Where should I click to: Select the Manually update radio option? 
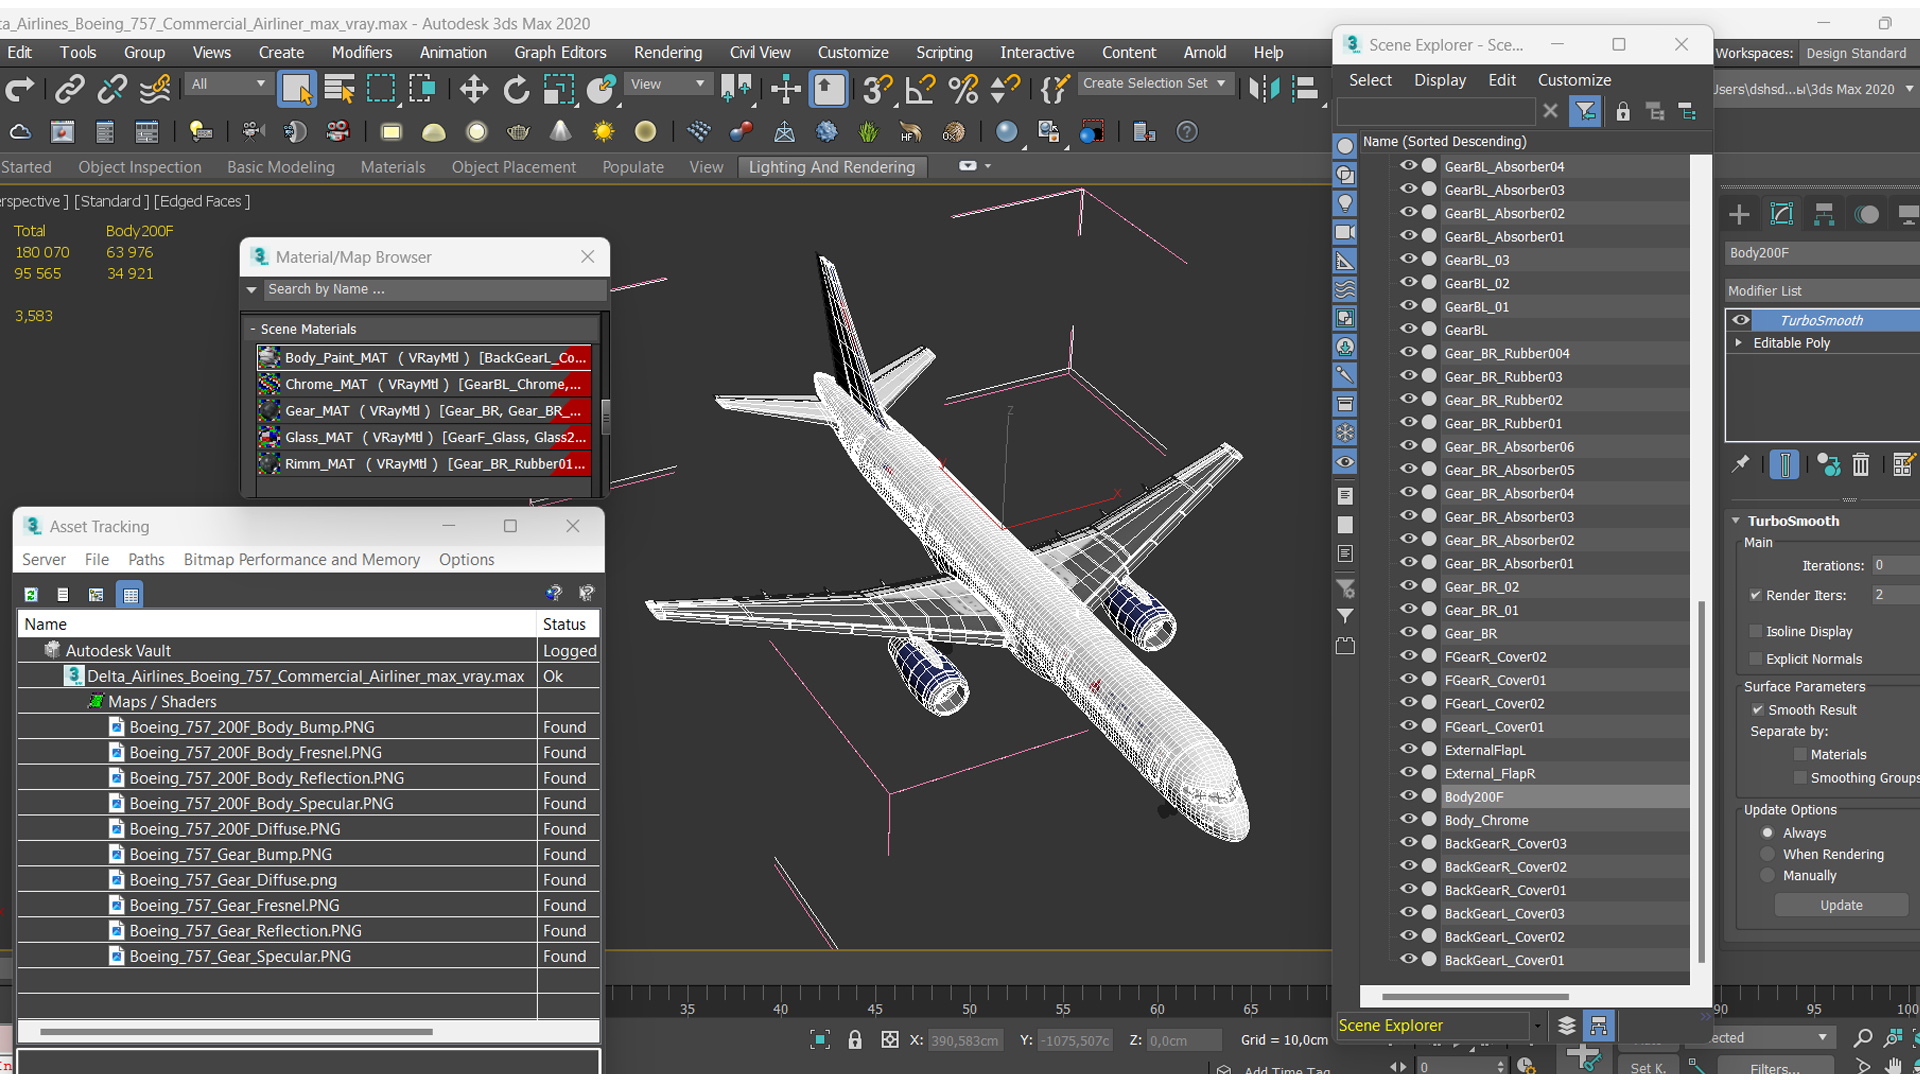[1768, 875]
